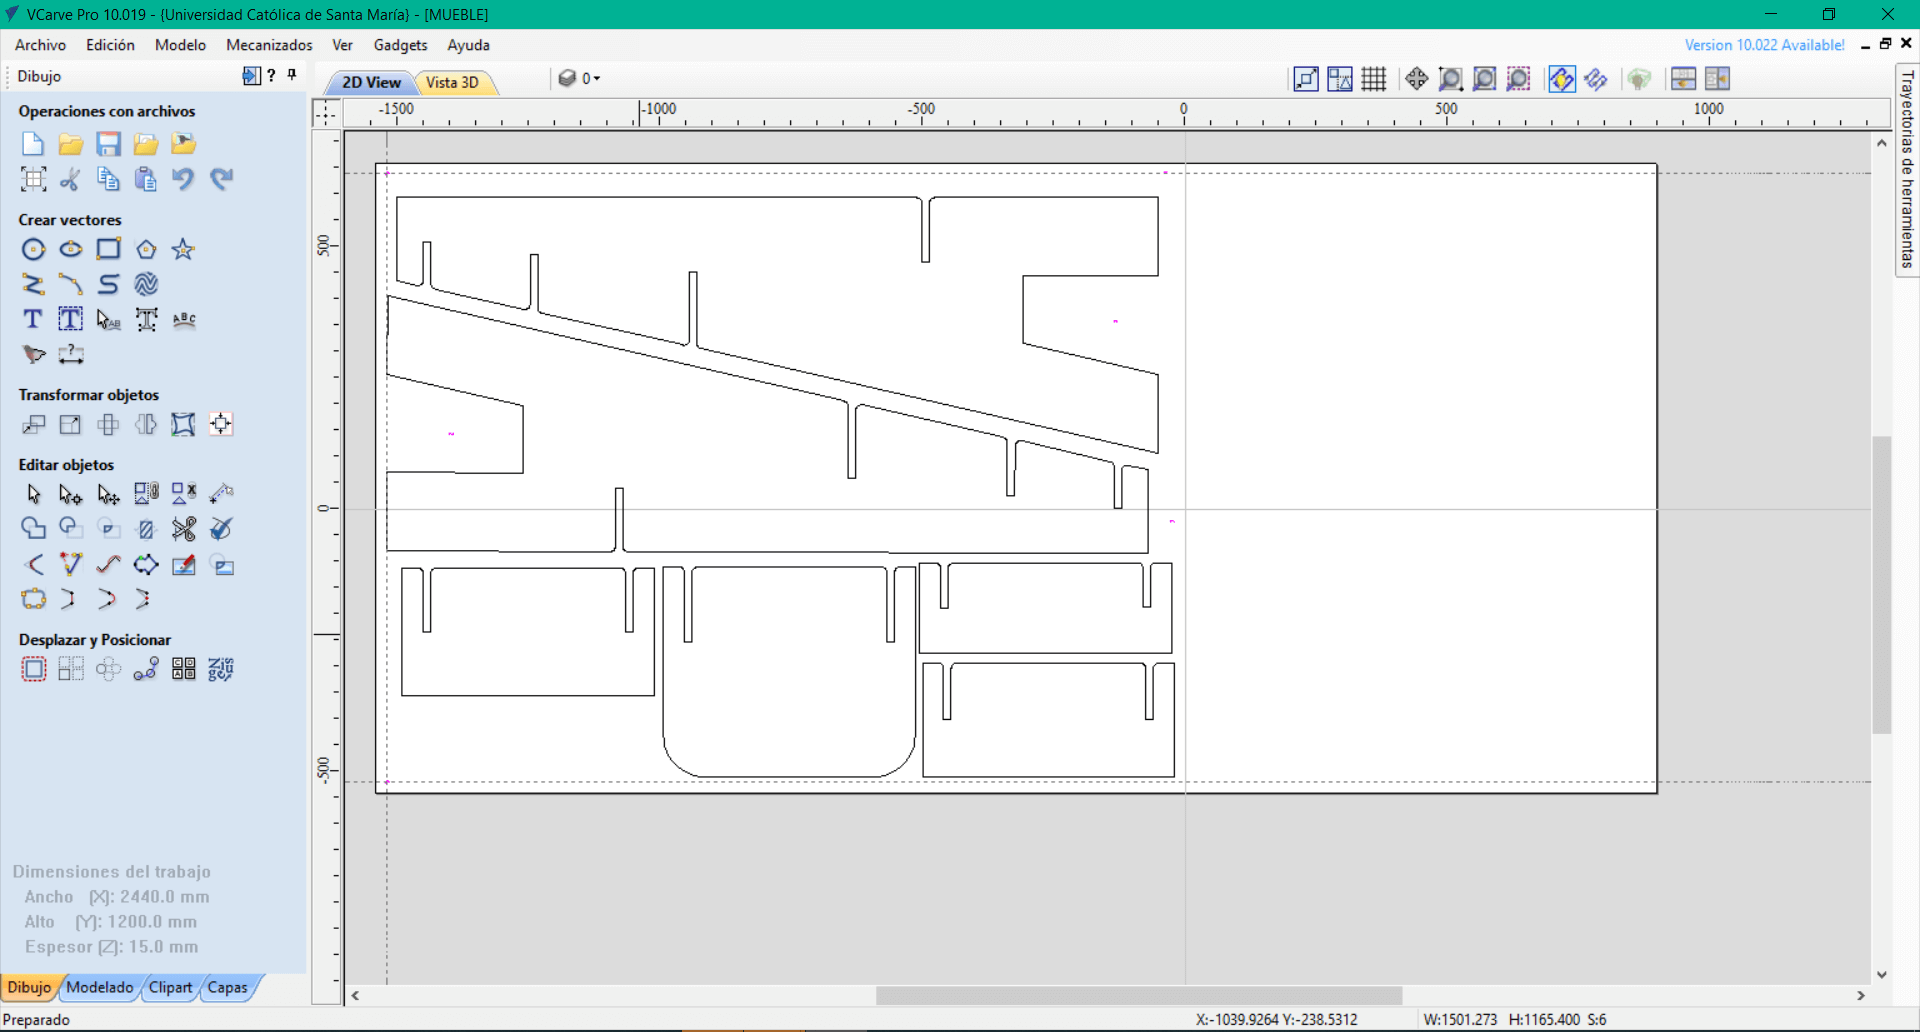The image size is (1920, 1032).
Task: Select the plain T Draw Text tool
Action: (33, 319)
